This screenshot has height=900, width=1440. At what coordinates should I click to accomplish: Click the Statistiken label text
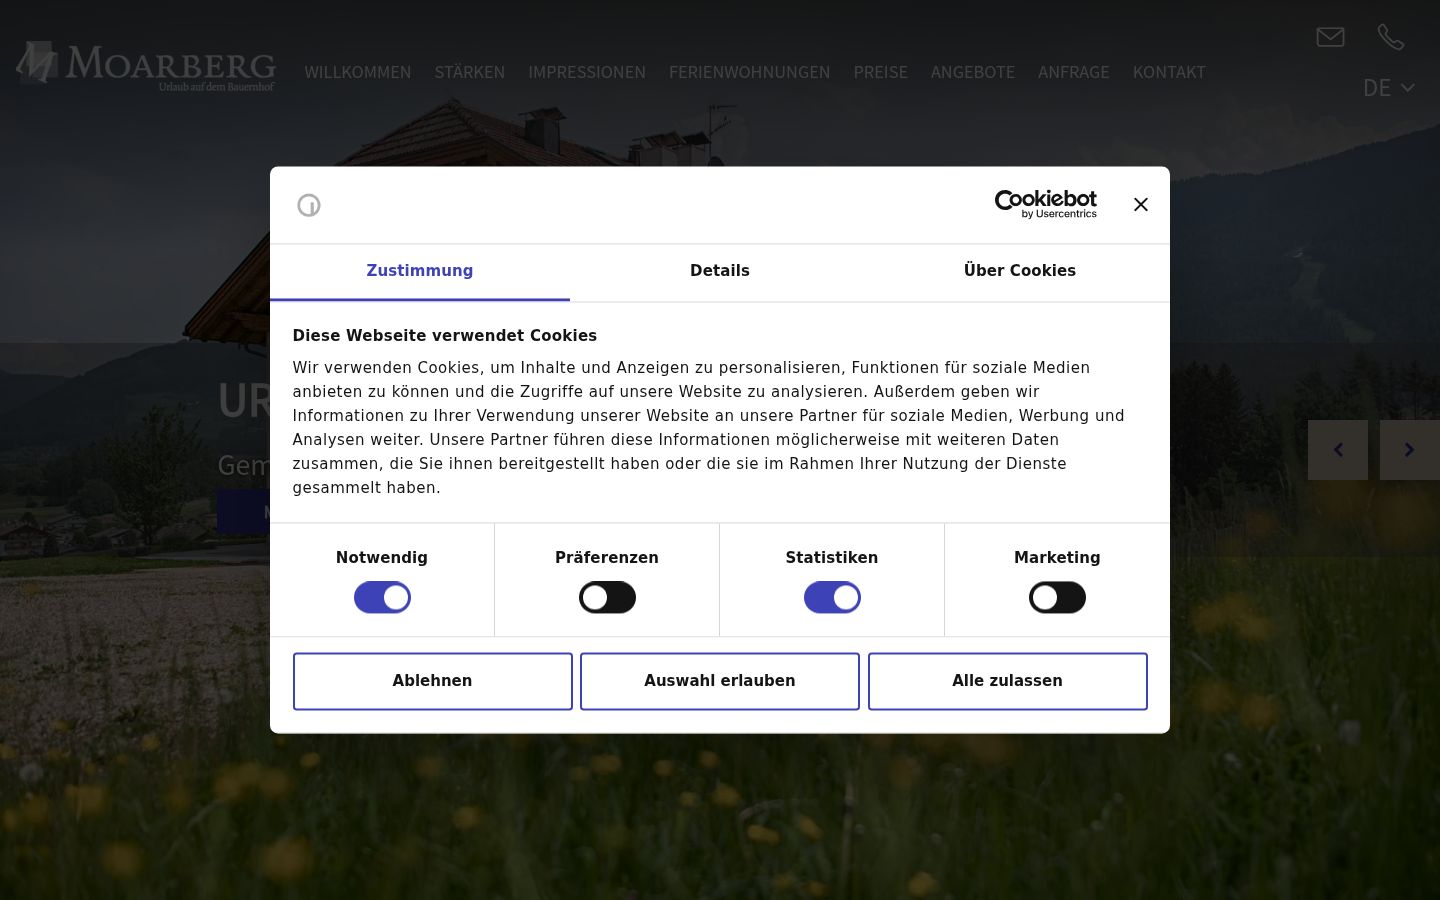[x=832, y=558]
